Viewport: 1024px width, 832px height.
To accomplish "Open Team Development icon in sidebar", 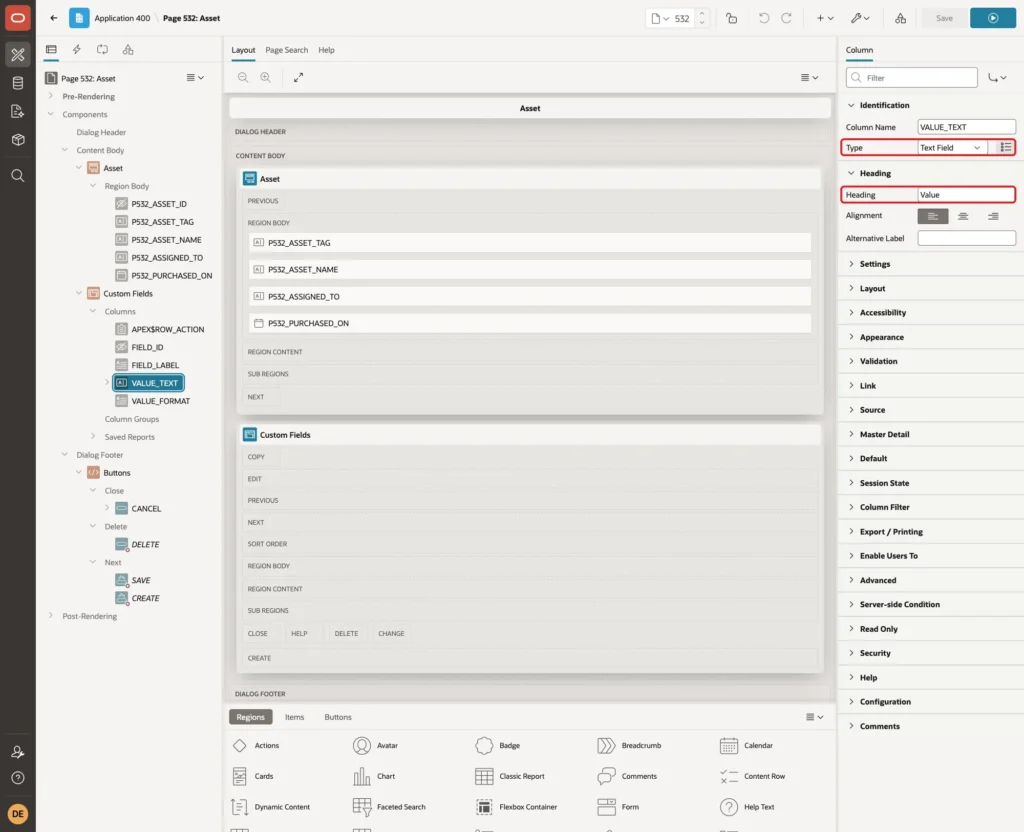I will click(18, 111).
